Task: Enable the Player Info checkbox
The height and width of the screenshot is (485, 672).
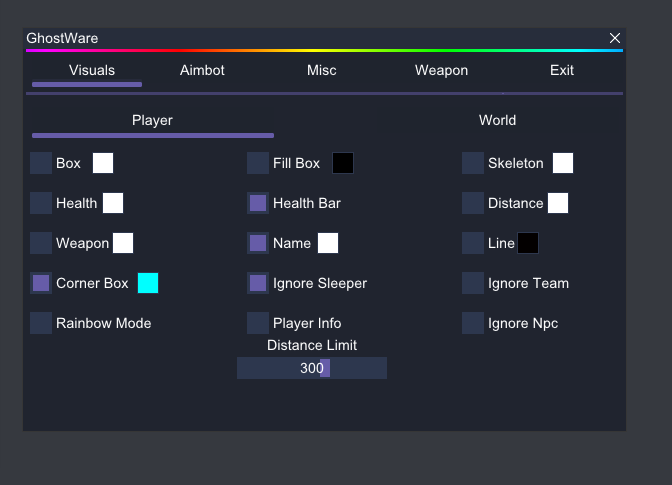Action: [258, 323]
